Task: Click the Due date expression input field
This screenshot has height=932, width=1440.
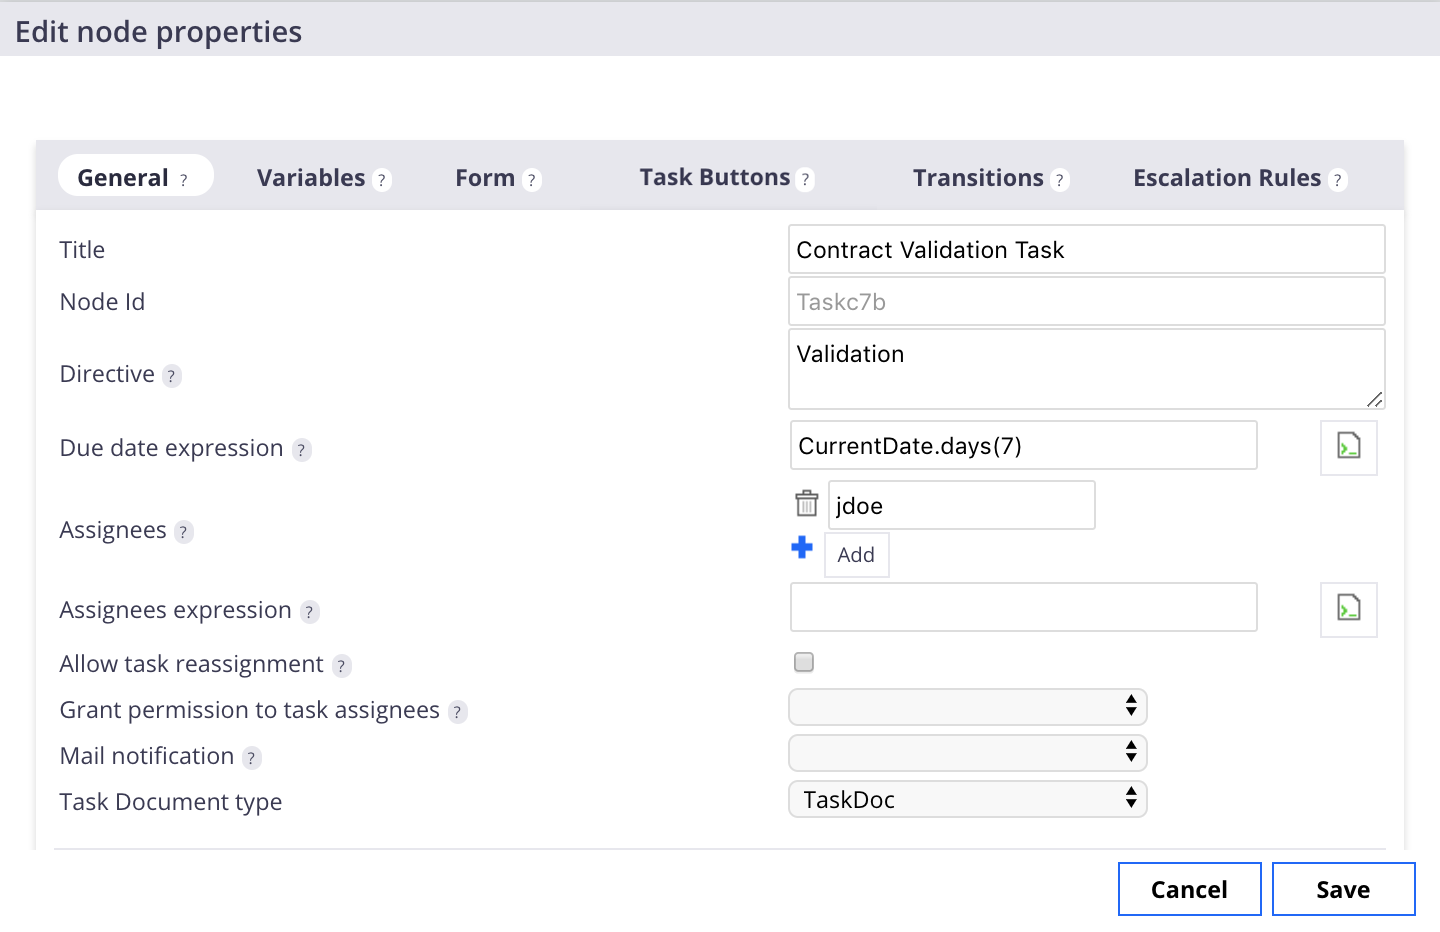Action: [x=1024, y=445]
